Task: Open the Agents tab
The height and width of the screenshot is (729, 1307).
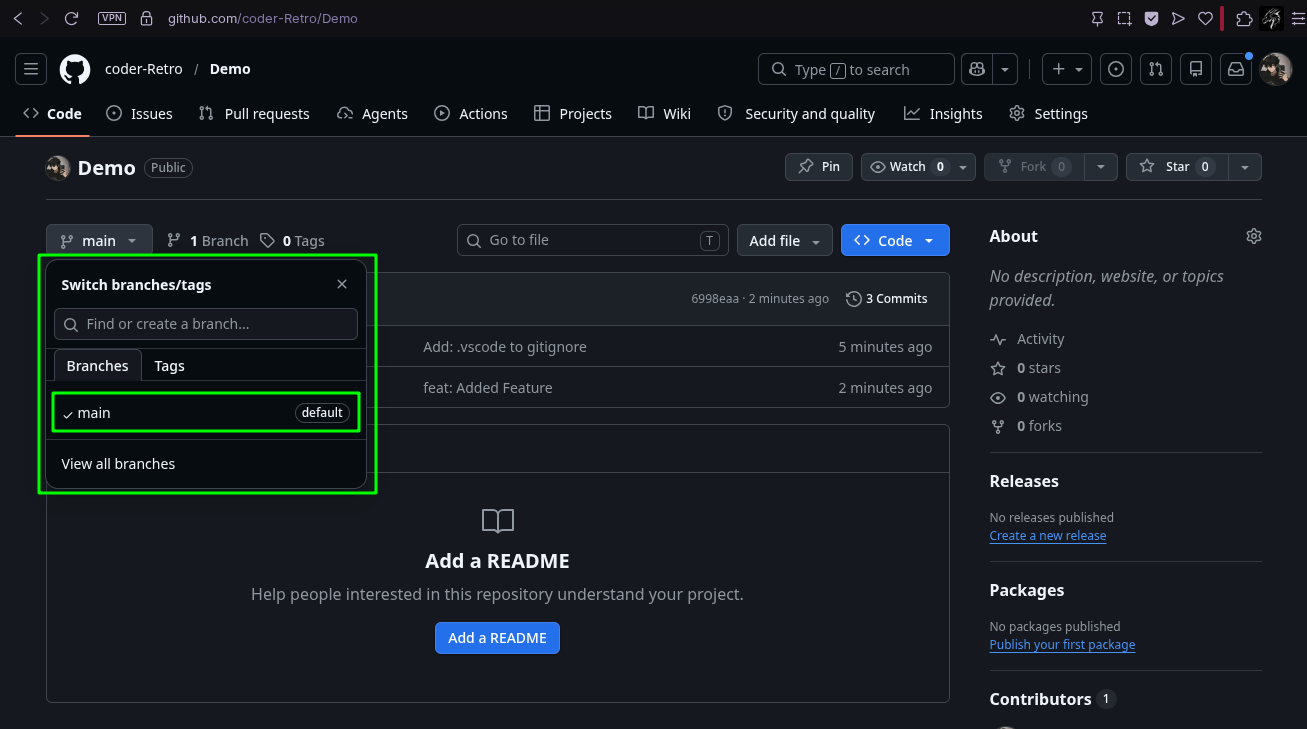Action: [372, 113]
